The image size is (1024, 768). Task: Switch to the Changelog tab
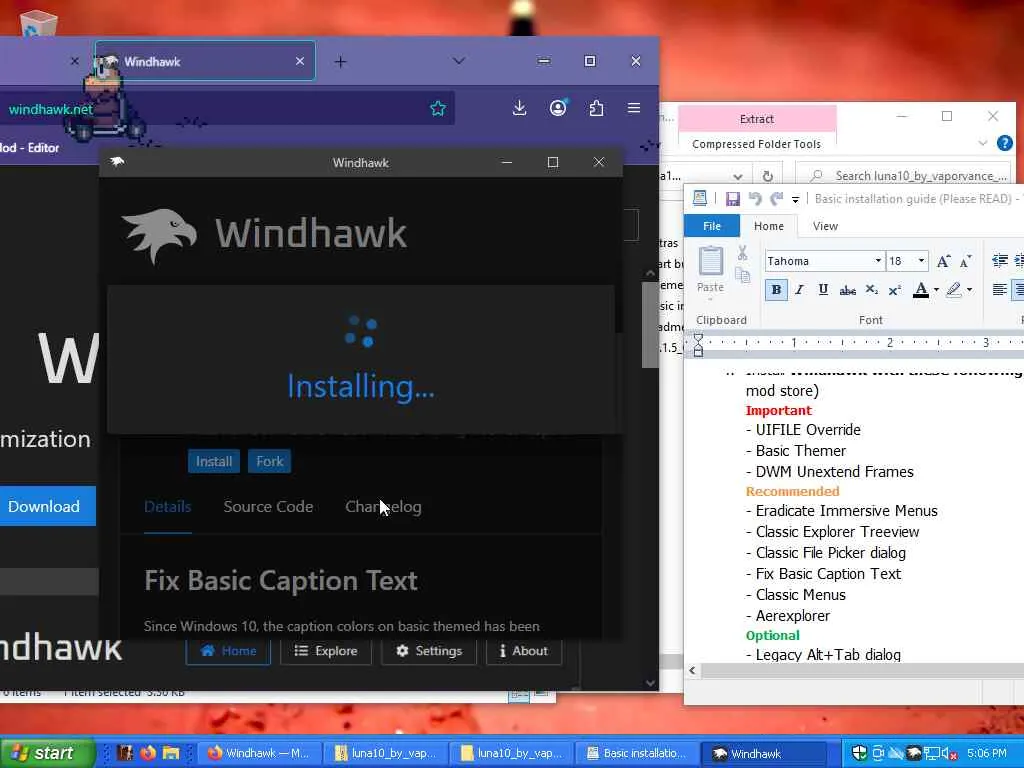tap(383, 507)
